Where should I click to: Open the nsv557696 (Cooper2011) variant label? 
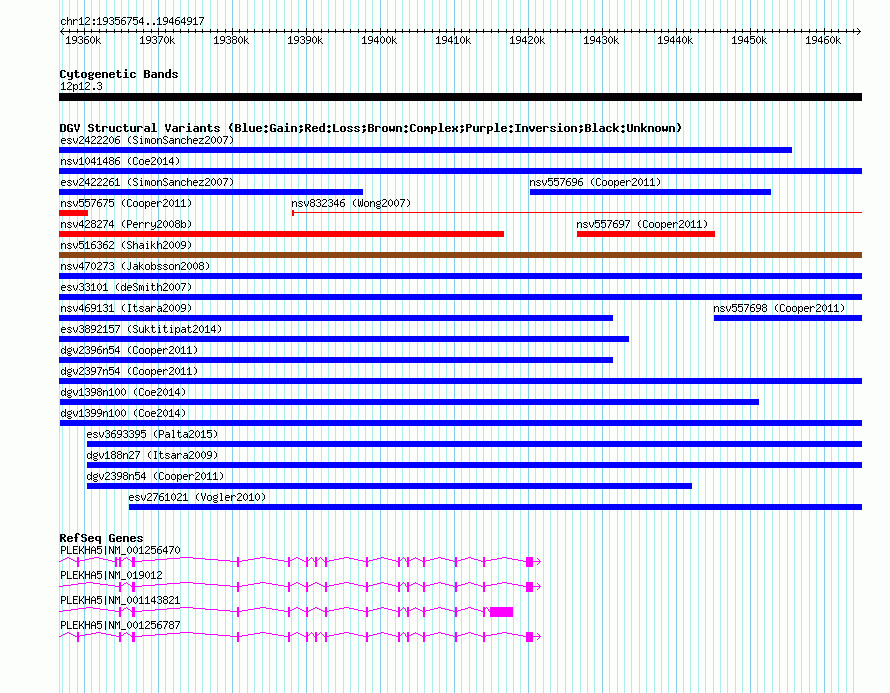click(x=595, y=182)
